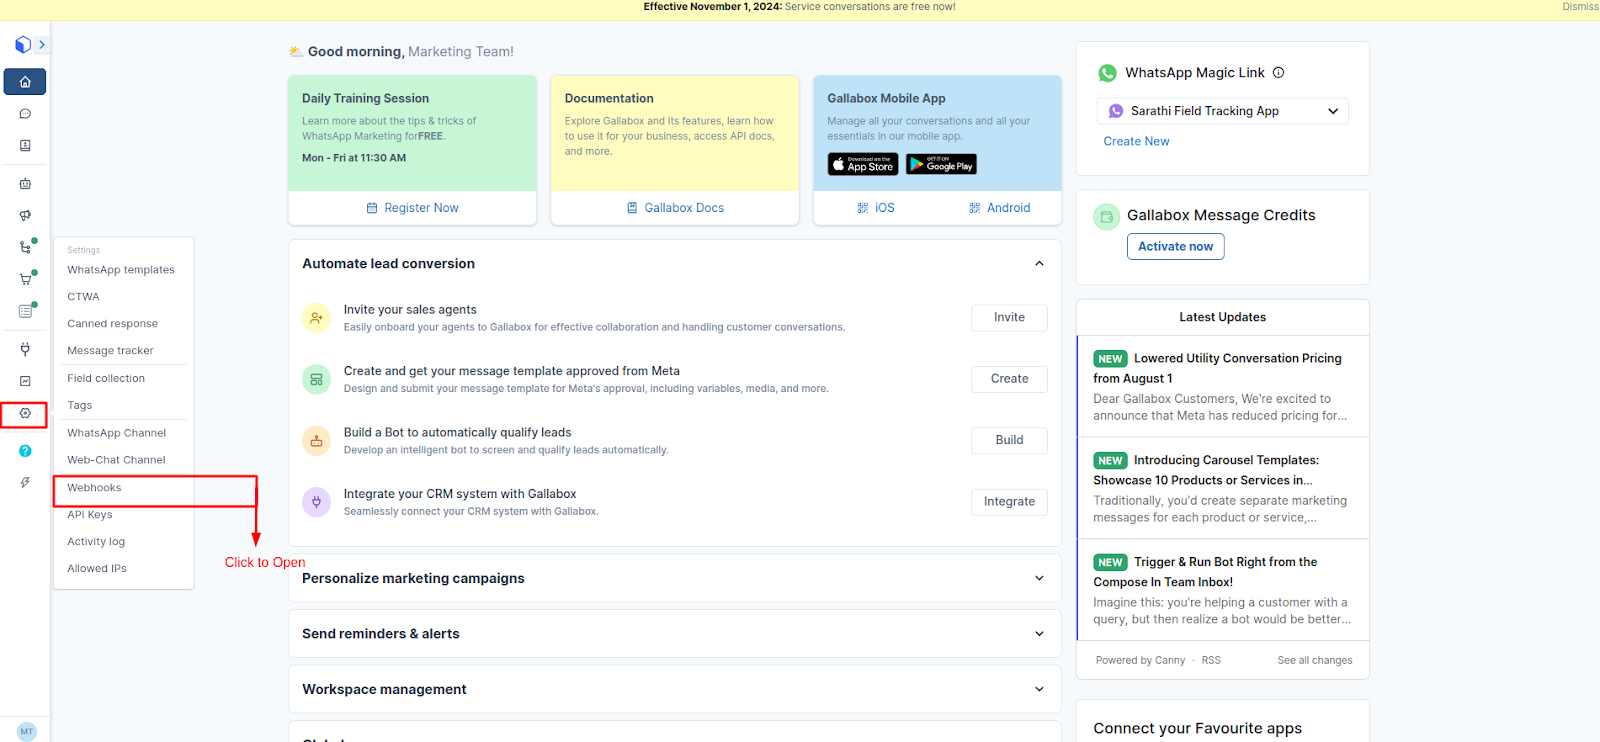Image resolution: width=1600 pixels, height=742 pixels.
Task: Select Web-Chat Channel in Settings menu
Action: pos(116,460)
